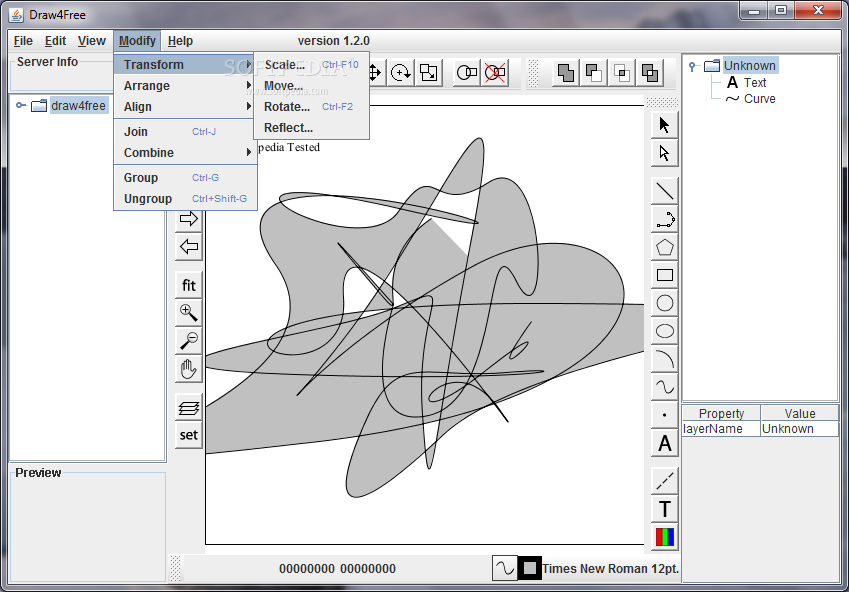Fit drawing to window with fit button
The width and height of the screenshot is (849, 592).
point(188,285)
